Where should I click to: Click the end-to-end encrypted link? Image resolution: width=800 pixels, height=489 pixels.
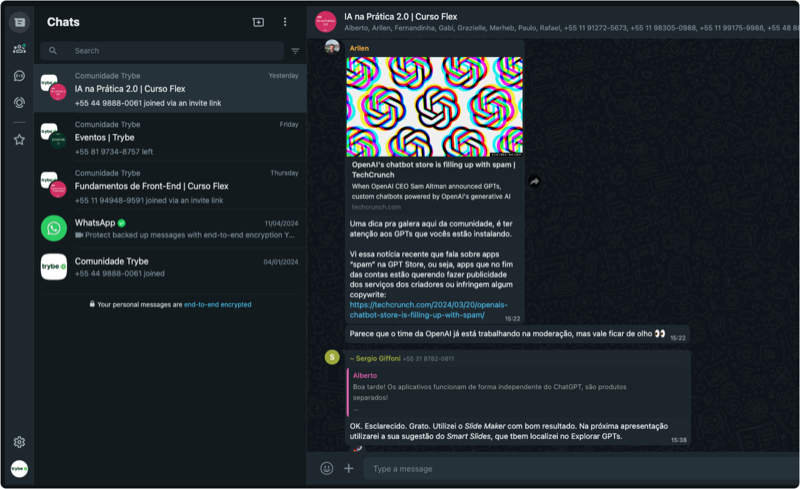[x=217, y=304]
